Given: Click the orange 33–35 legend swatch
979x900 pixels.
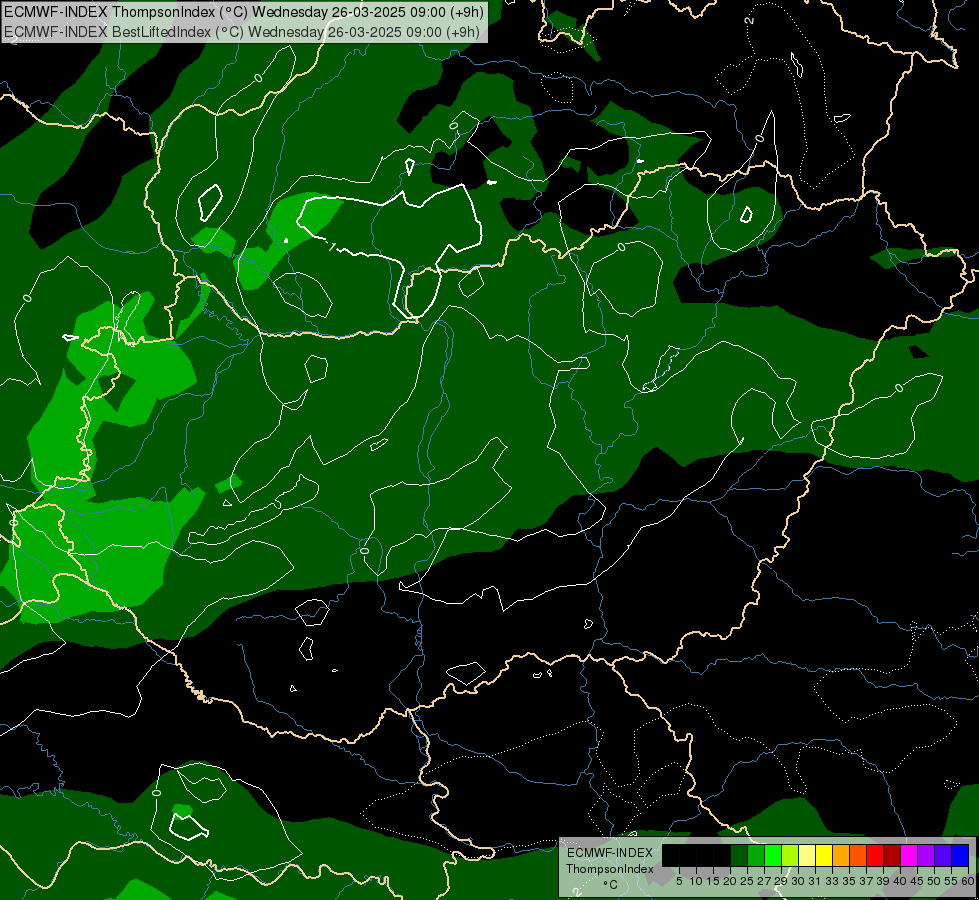Looking at the screenshot, I should coord(841,855).
